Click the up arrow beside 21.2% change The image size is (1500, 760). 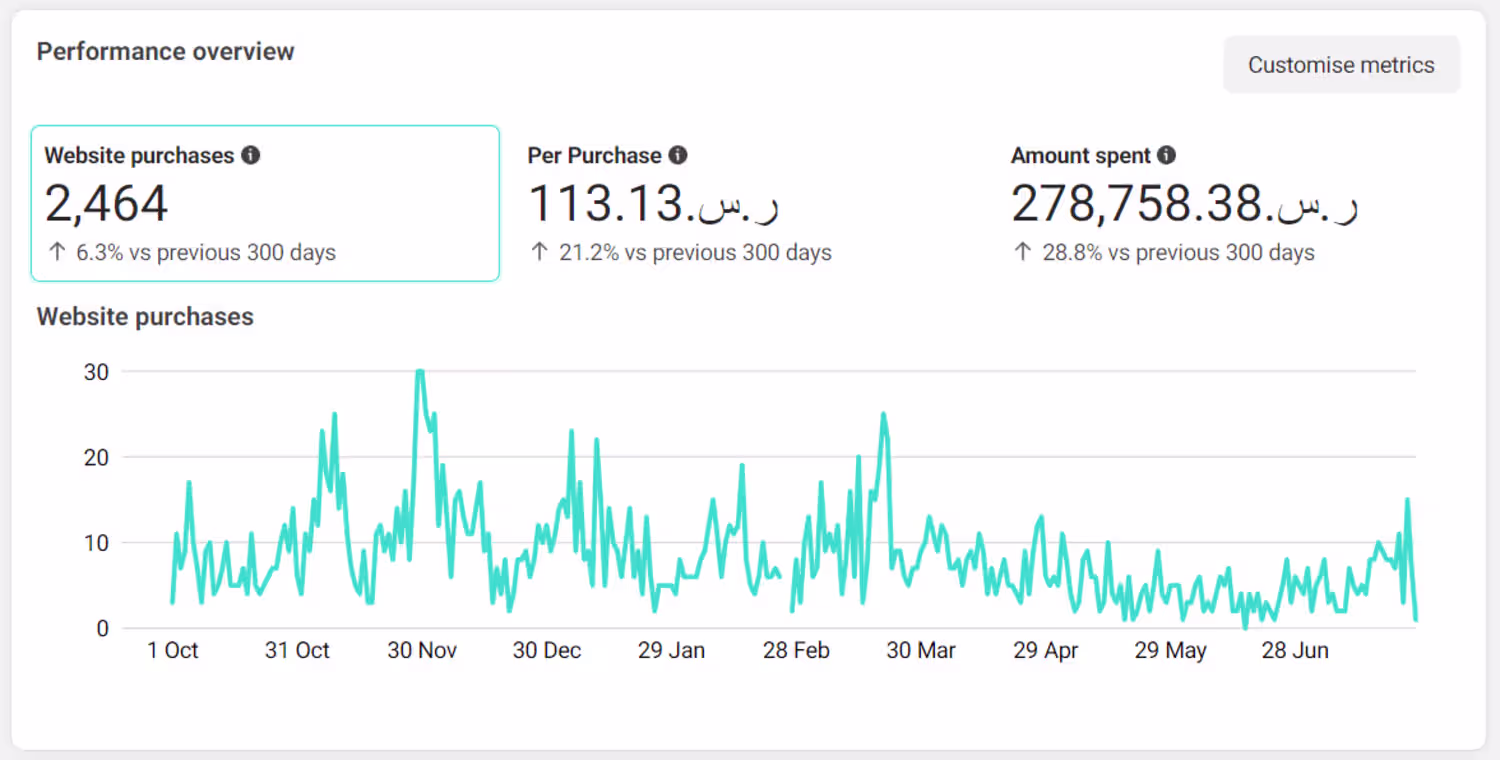coord(539,252)
